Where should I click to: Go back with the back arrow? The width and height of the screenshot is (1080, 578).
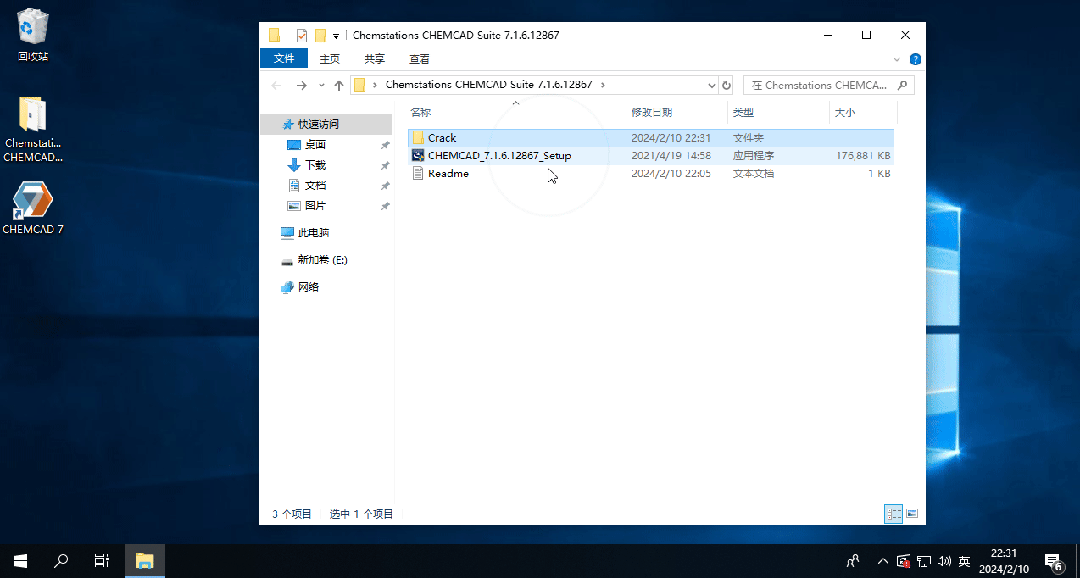pyautogui.click(x=277, y=85)
